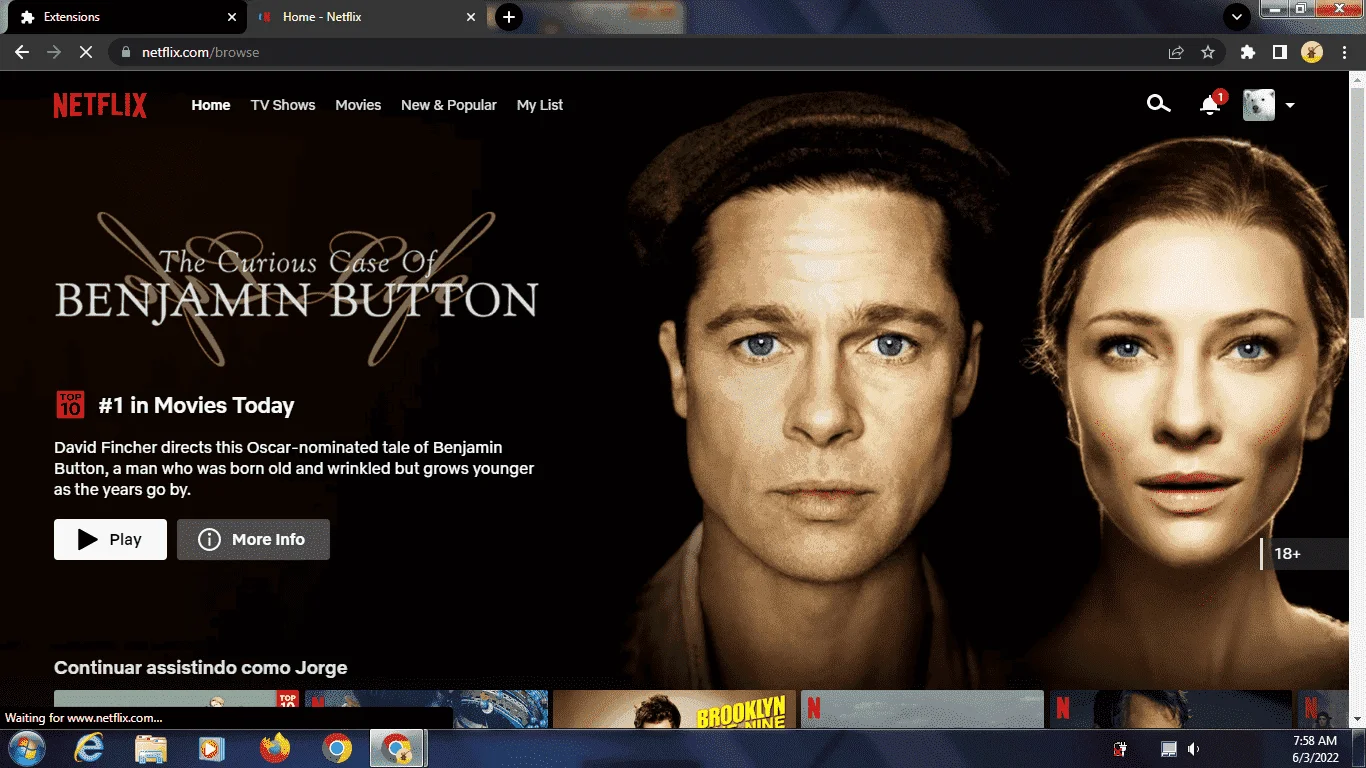Click 'Continuar assistindo como Jorge' heading
1366x768 pixels.
[x=200, y=668]
